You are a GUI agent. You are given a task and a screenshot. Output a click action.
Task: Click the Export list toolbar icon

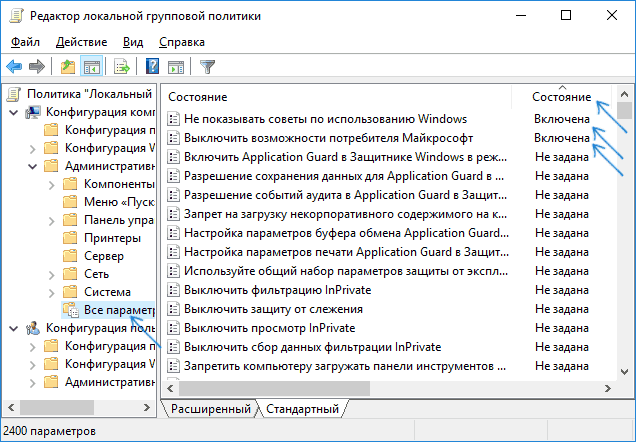121,67
